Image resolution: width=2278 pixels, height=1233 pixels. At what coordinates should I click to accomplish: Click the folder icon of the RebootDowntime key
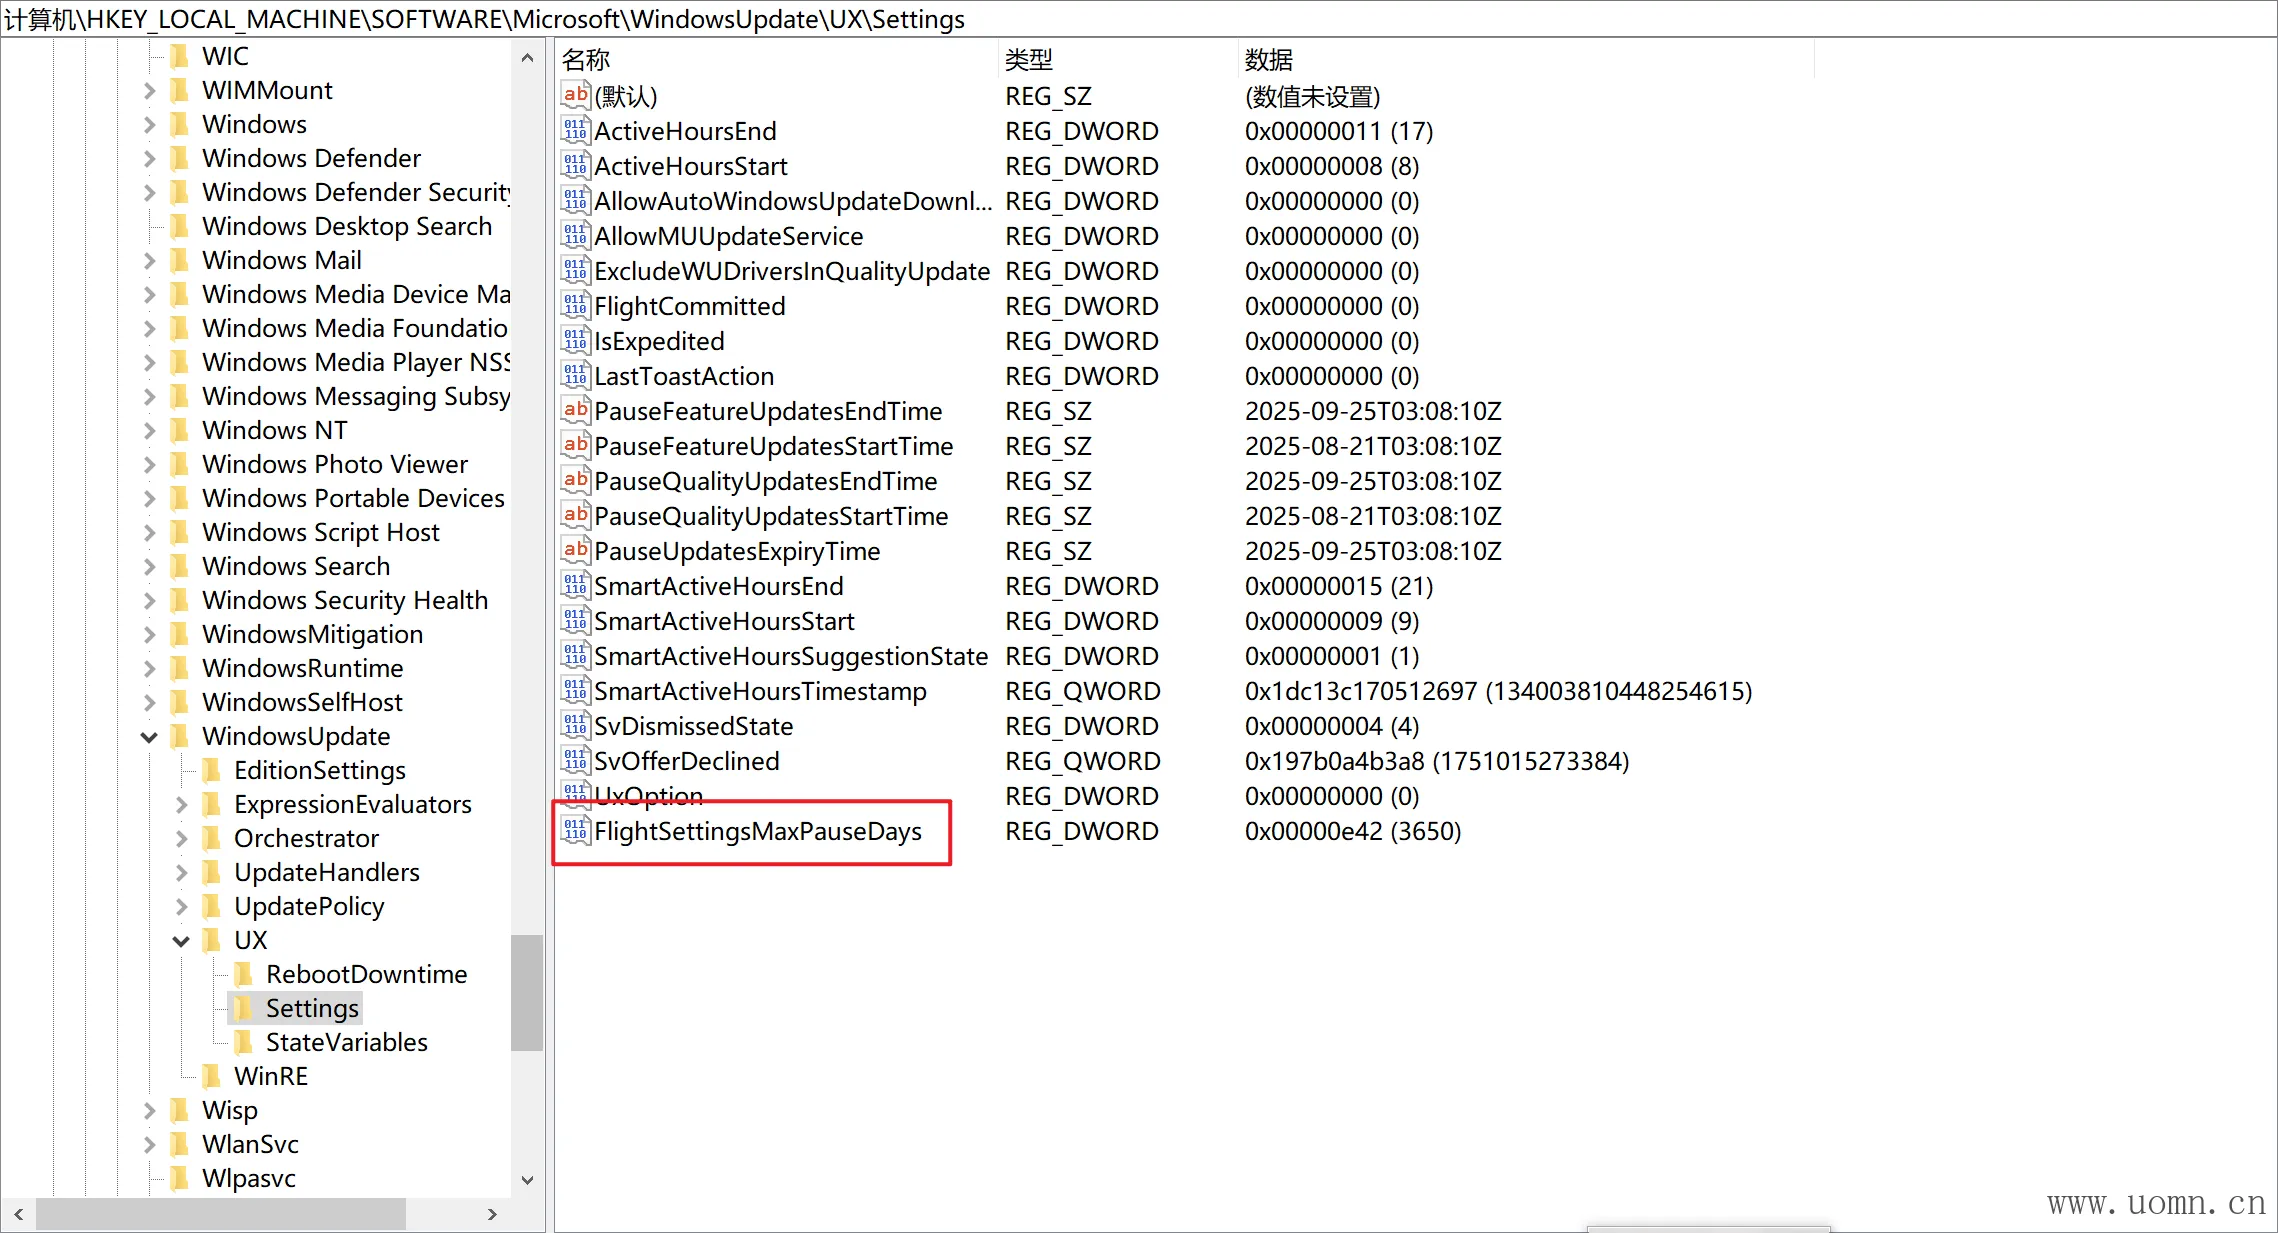243,974
